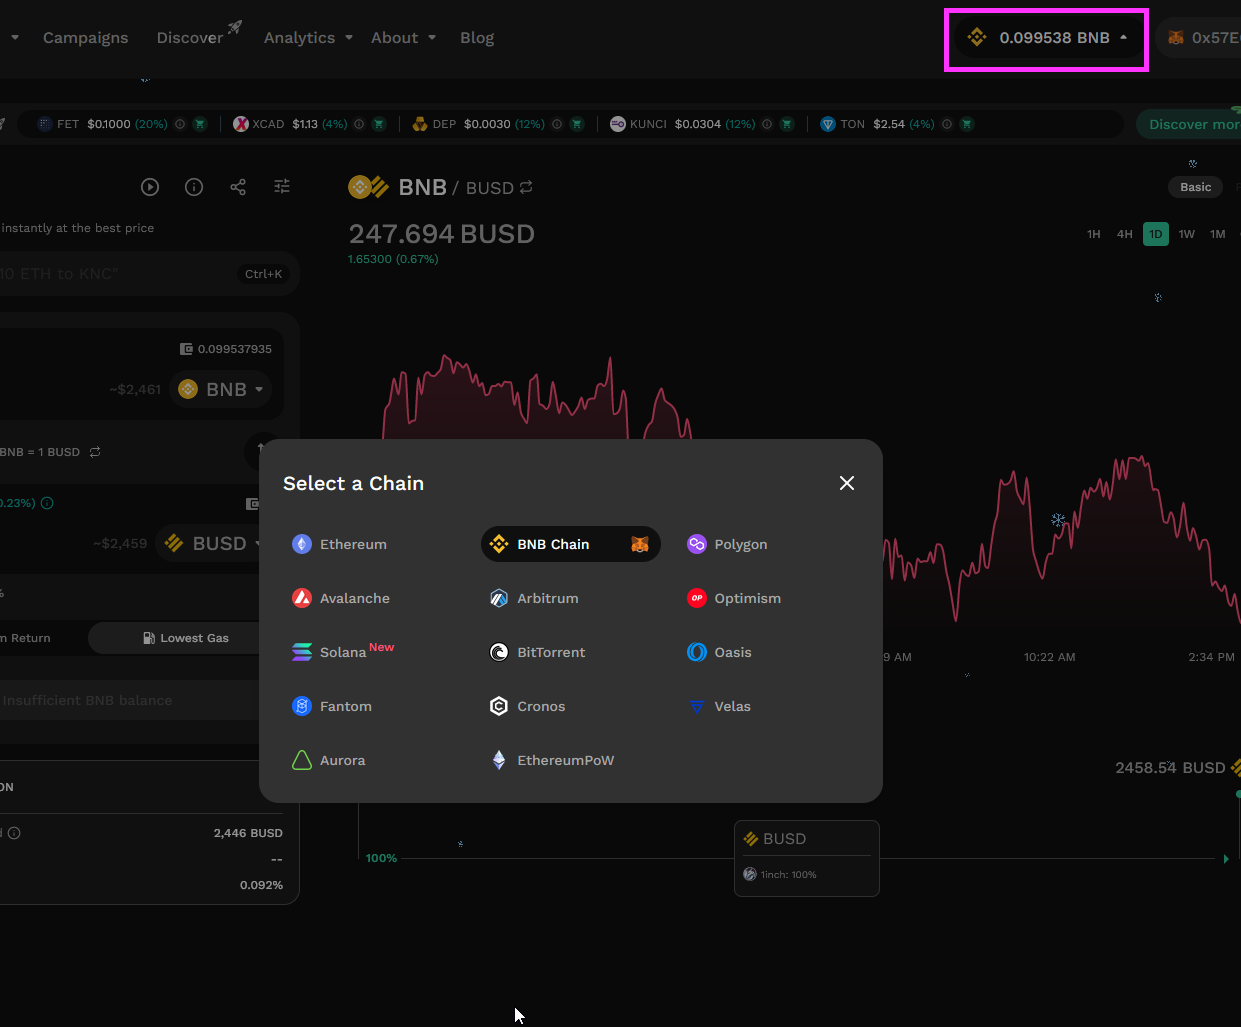Invert the BNB = 1 BUSD rate icon
The width and height of the screenshot is (1241, 1027).
tap(95, 452)
